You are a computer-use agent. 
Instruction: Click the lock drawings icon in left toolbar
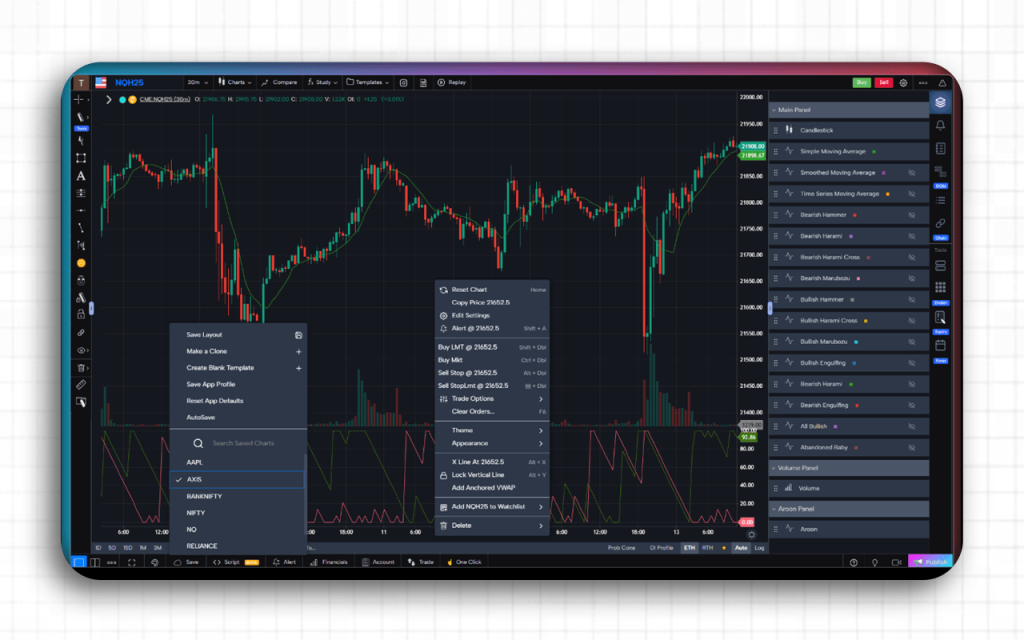pyautogui.click(x=81, y=314)
